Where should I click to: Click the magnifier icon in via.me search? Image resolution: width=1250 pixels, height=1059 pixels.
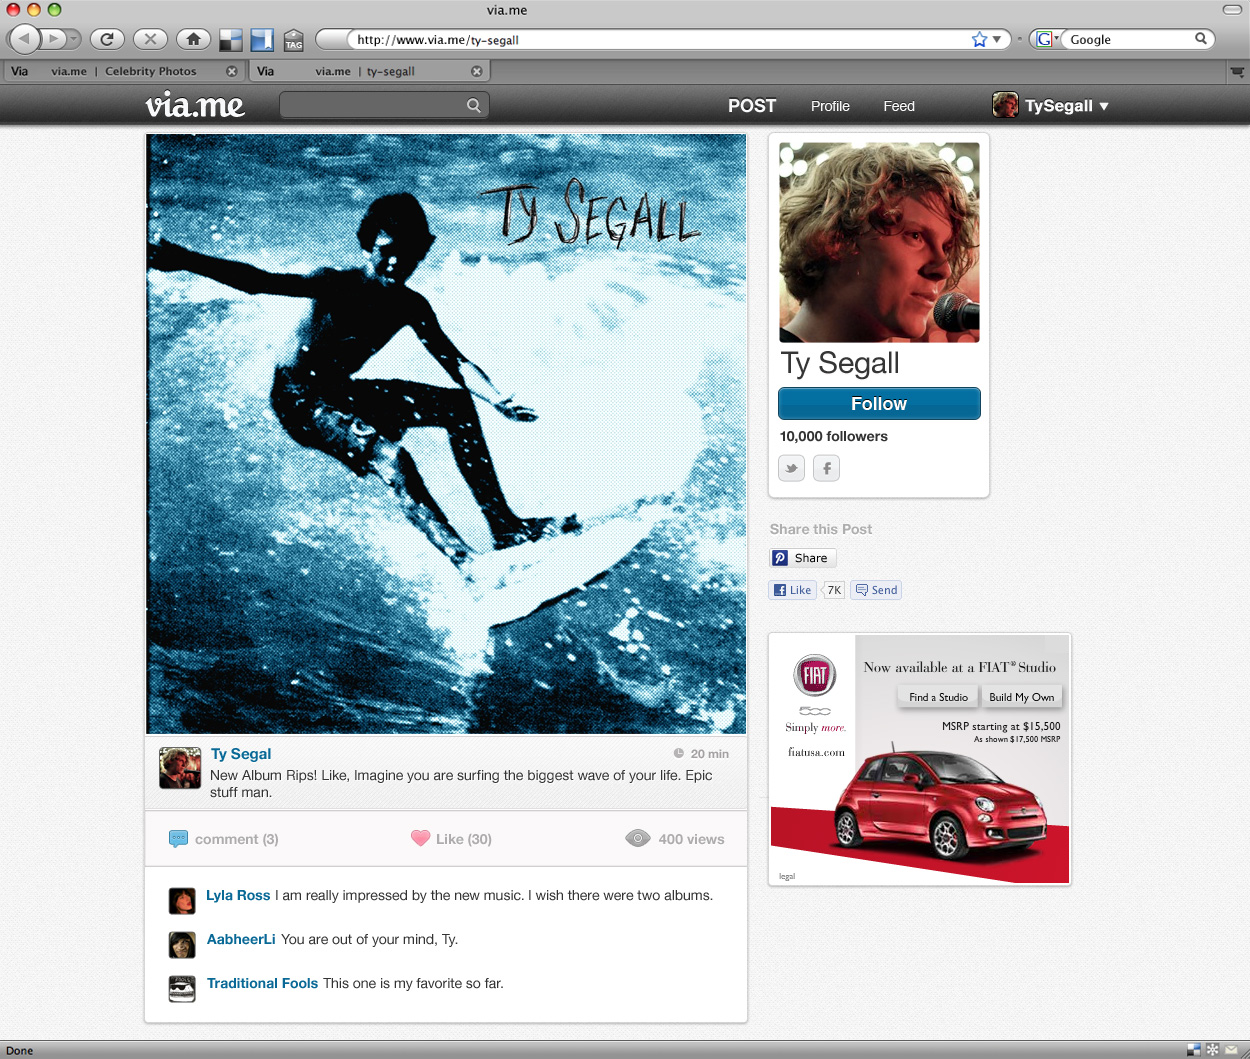point(474,105)
